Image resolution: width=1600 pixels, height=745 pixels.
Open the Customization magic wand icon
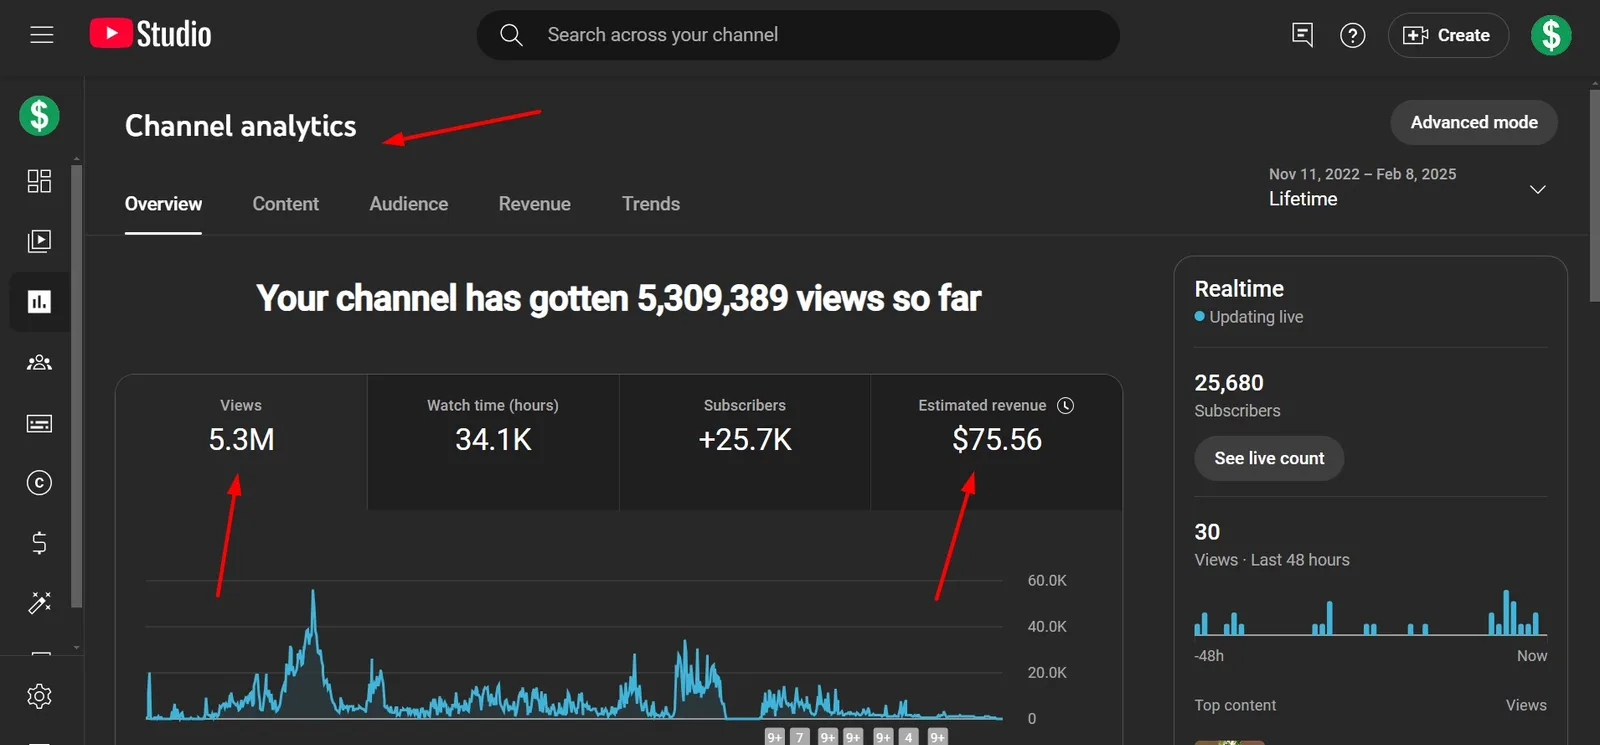pos(39,603)
